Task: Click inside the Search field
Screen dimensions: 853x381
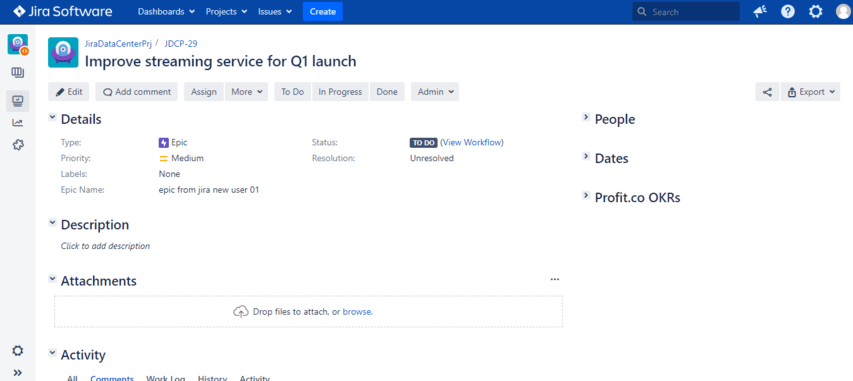Action: click(686, 11)
